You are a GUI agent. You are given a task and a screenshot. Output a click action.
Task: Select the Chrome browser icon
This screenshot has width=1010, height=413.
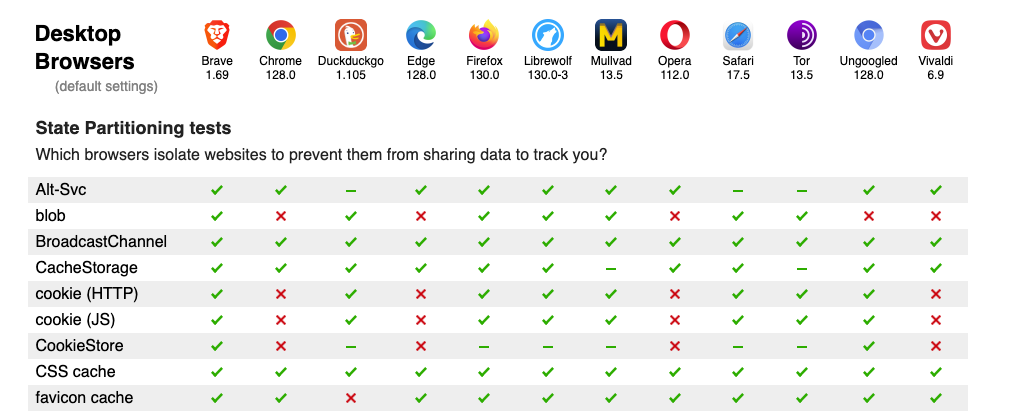click(x=281, y=36)
